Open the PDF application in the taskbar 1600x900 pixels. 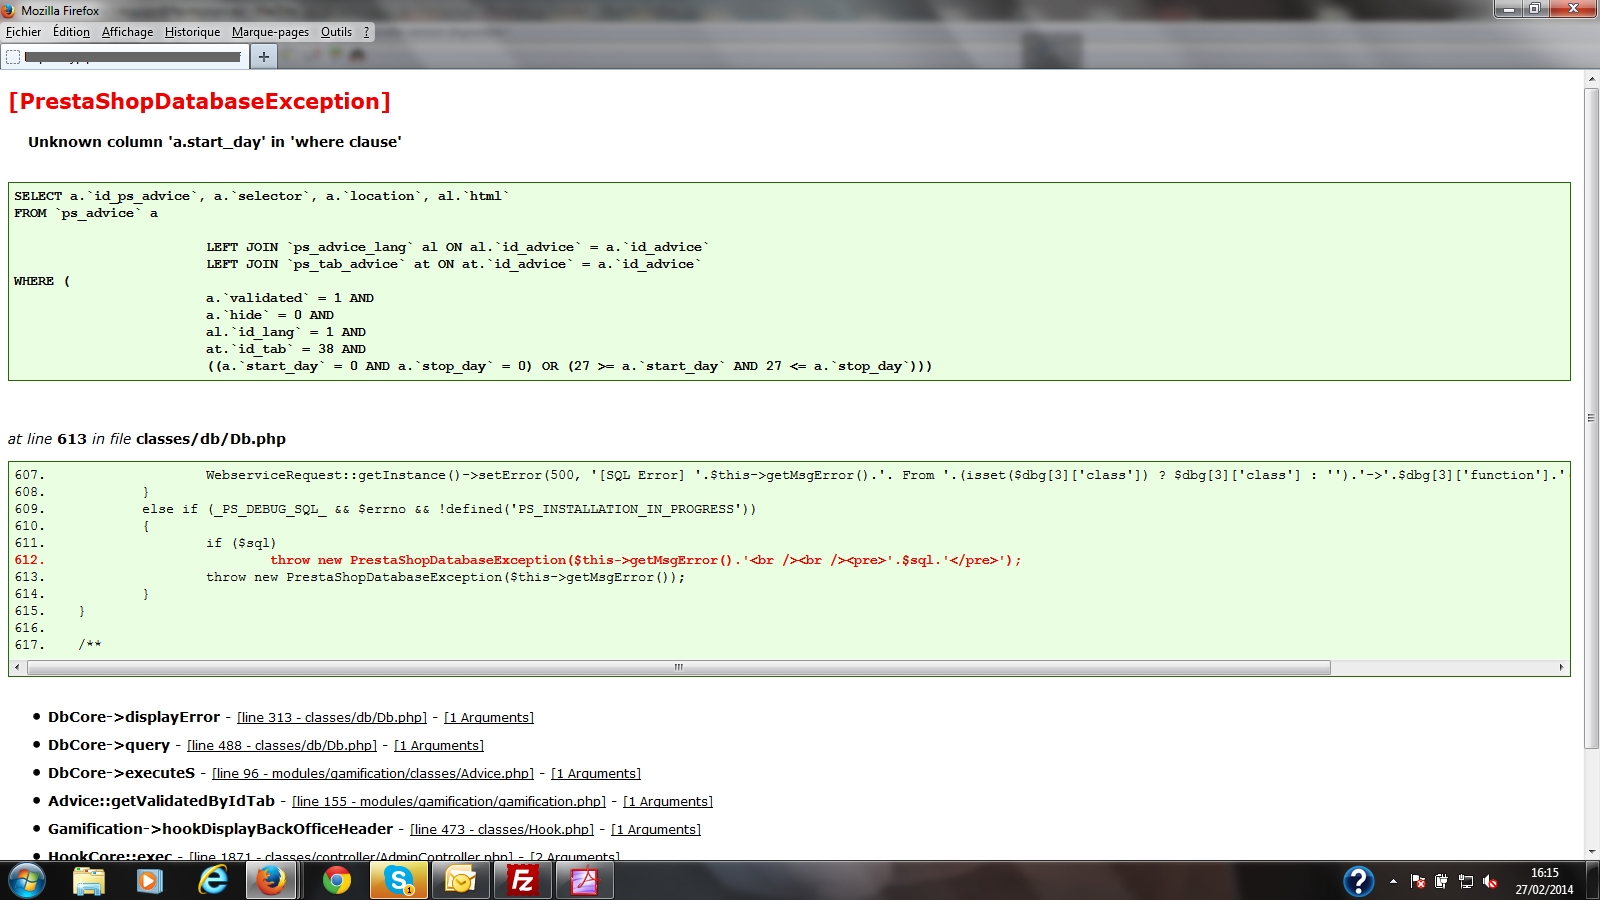pos(584,881)
